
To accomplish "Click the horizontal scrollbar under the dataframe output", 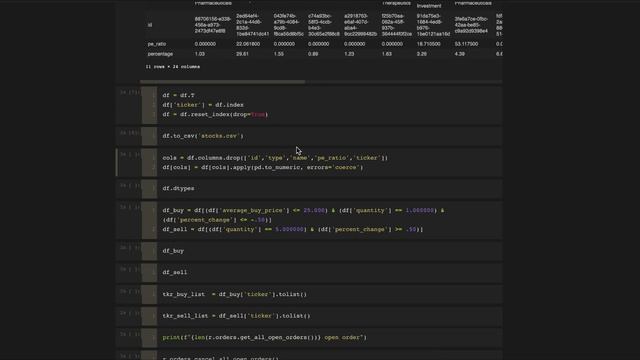I will click(x=222, y=82).
